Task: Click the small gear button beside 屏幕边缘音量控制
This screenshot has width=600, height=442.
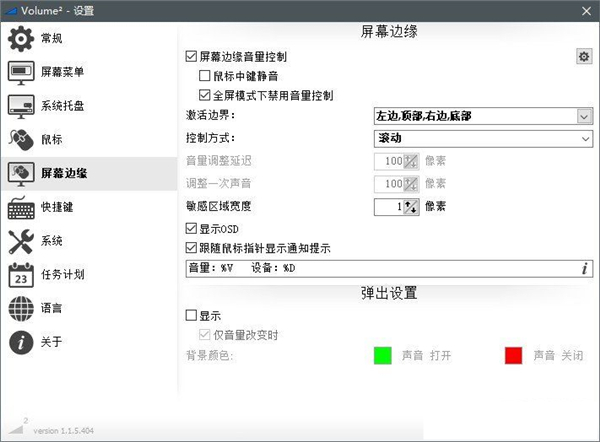Action: (584, 57)
